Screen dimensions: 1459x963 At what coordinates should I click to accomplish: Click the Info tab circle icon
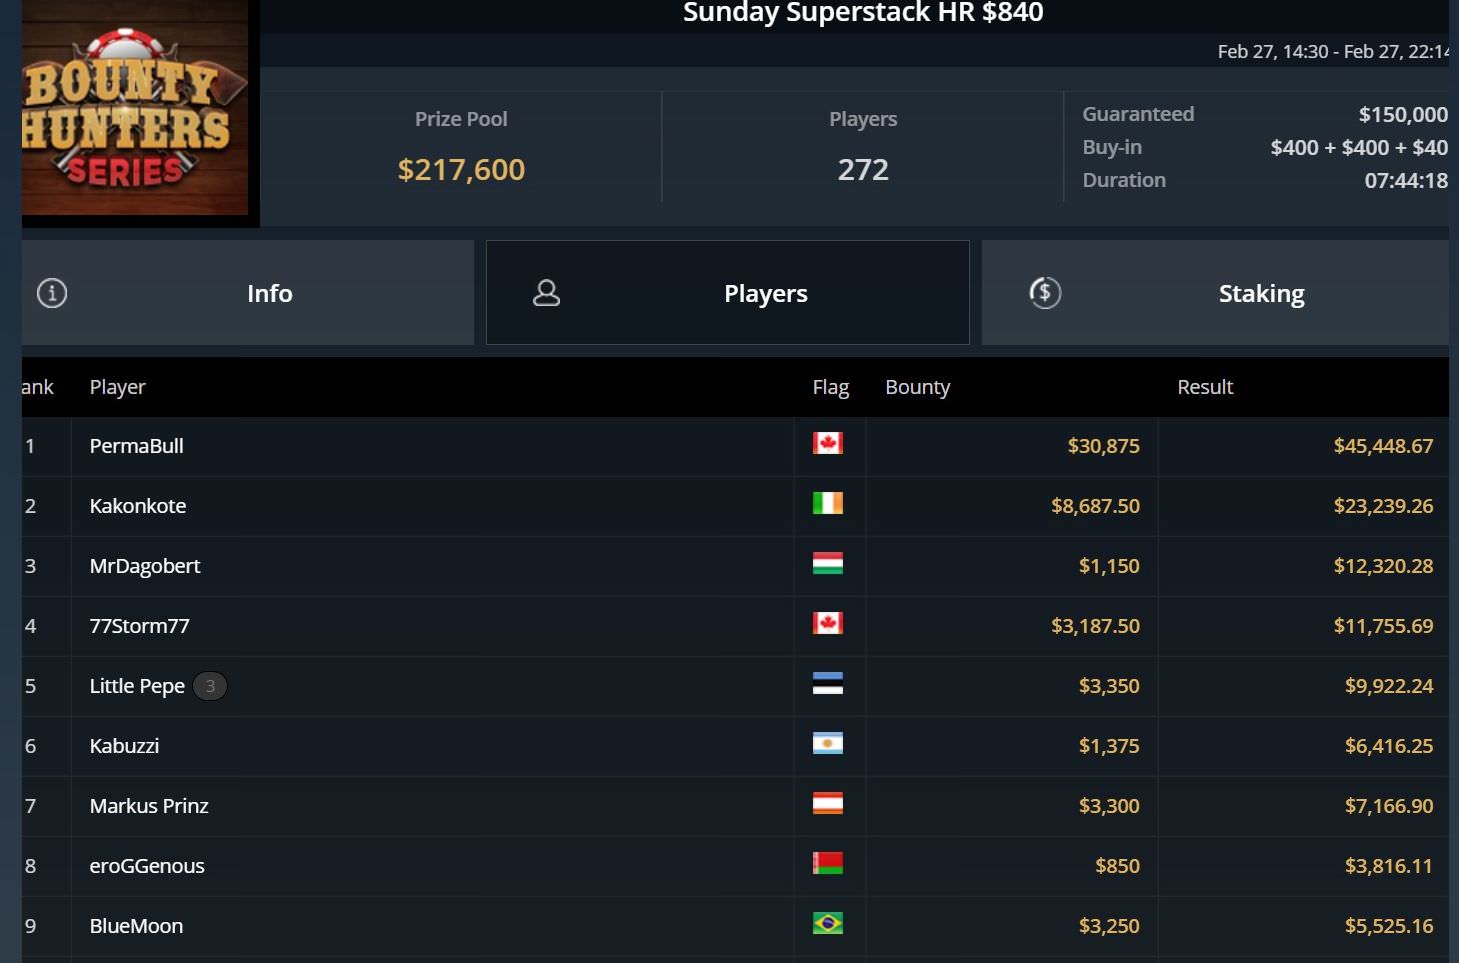(x=52, y=293)
